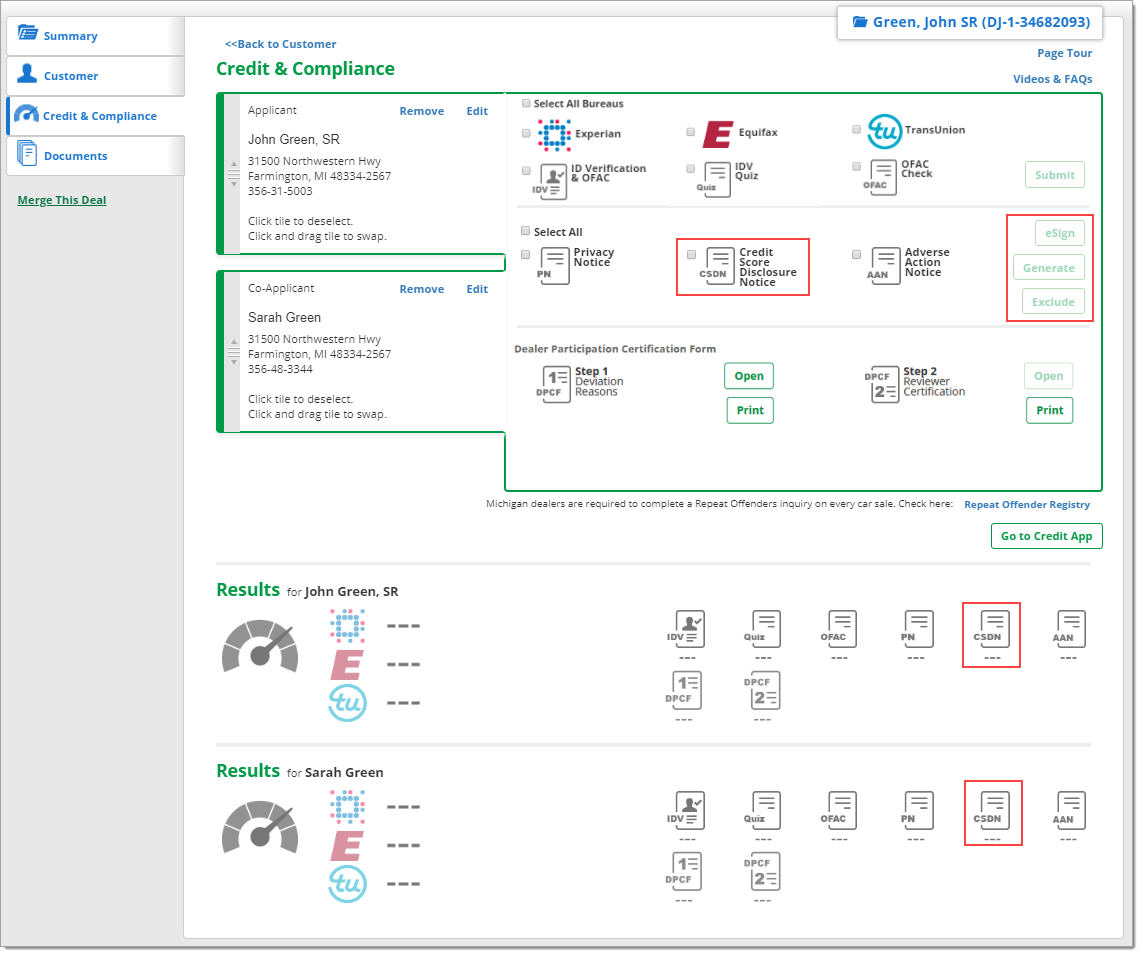The width and height of the screenshot is (1140, 954).
Task: Start the Page Tour
Action: tap(1064, 53)
